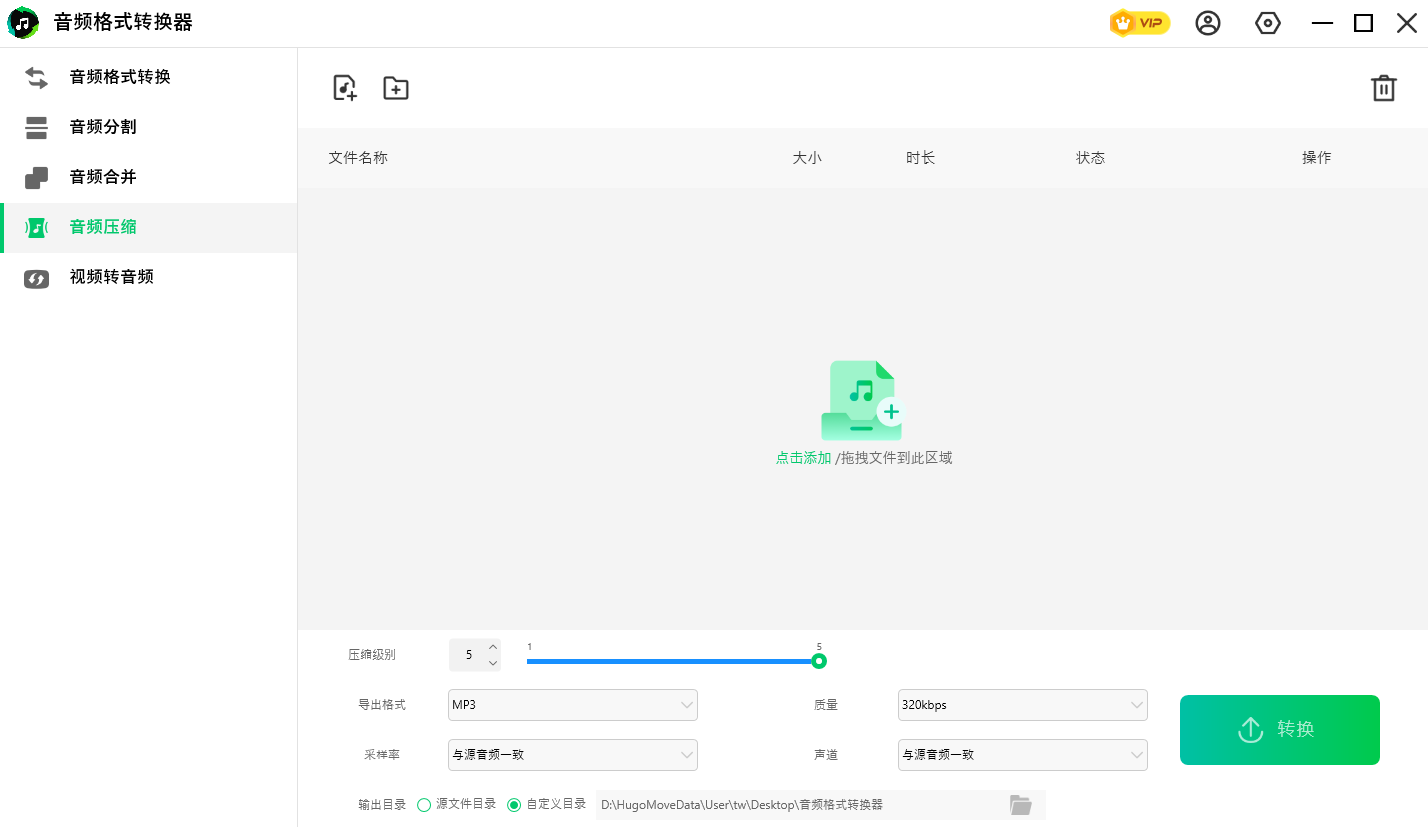This screenshot has width=1428, height=827.
Task: Minimize the audio converter window
Action: click(x=1322, y=23)
